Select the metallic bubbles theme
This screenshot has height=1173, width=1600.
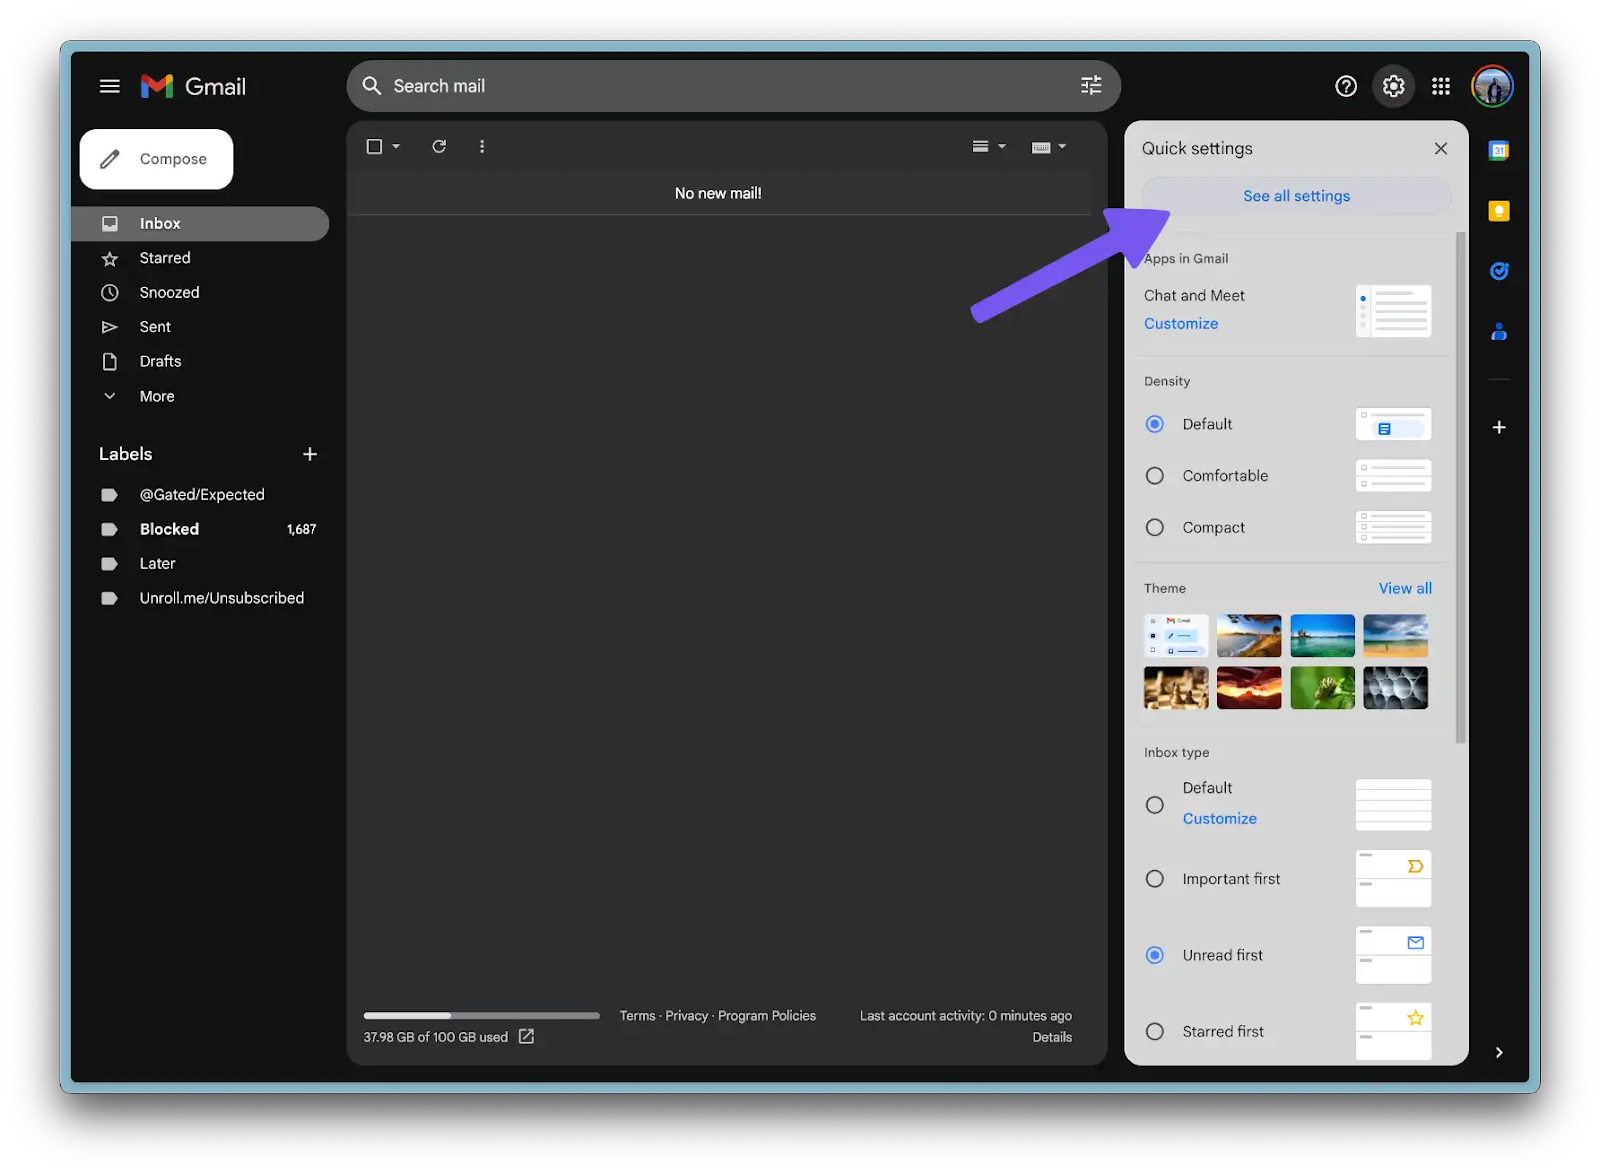coord(1395,688)
